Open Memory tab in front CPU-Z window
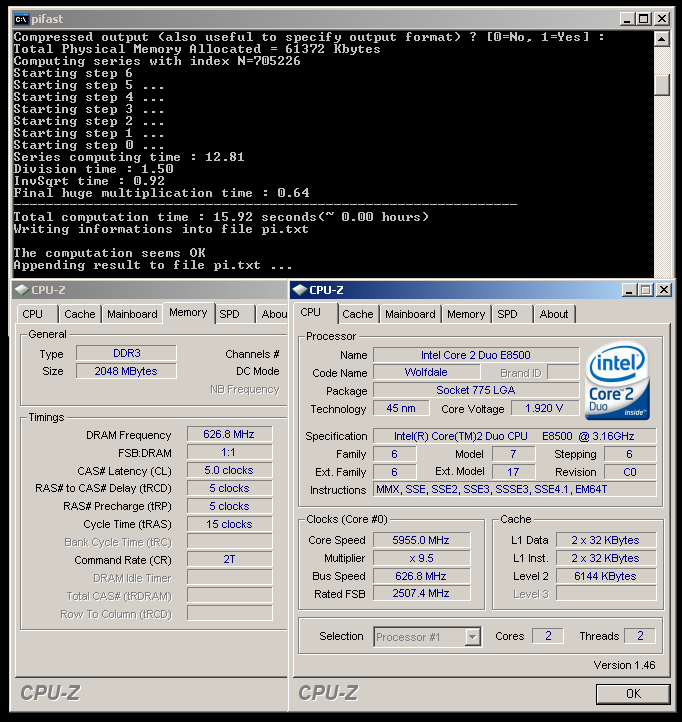This screenshot has width=682, height=722. (x=466, y=314)
